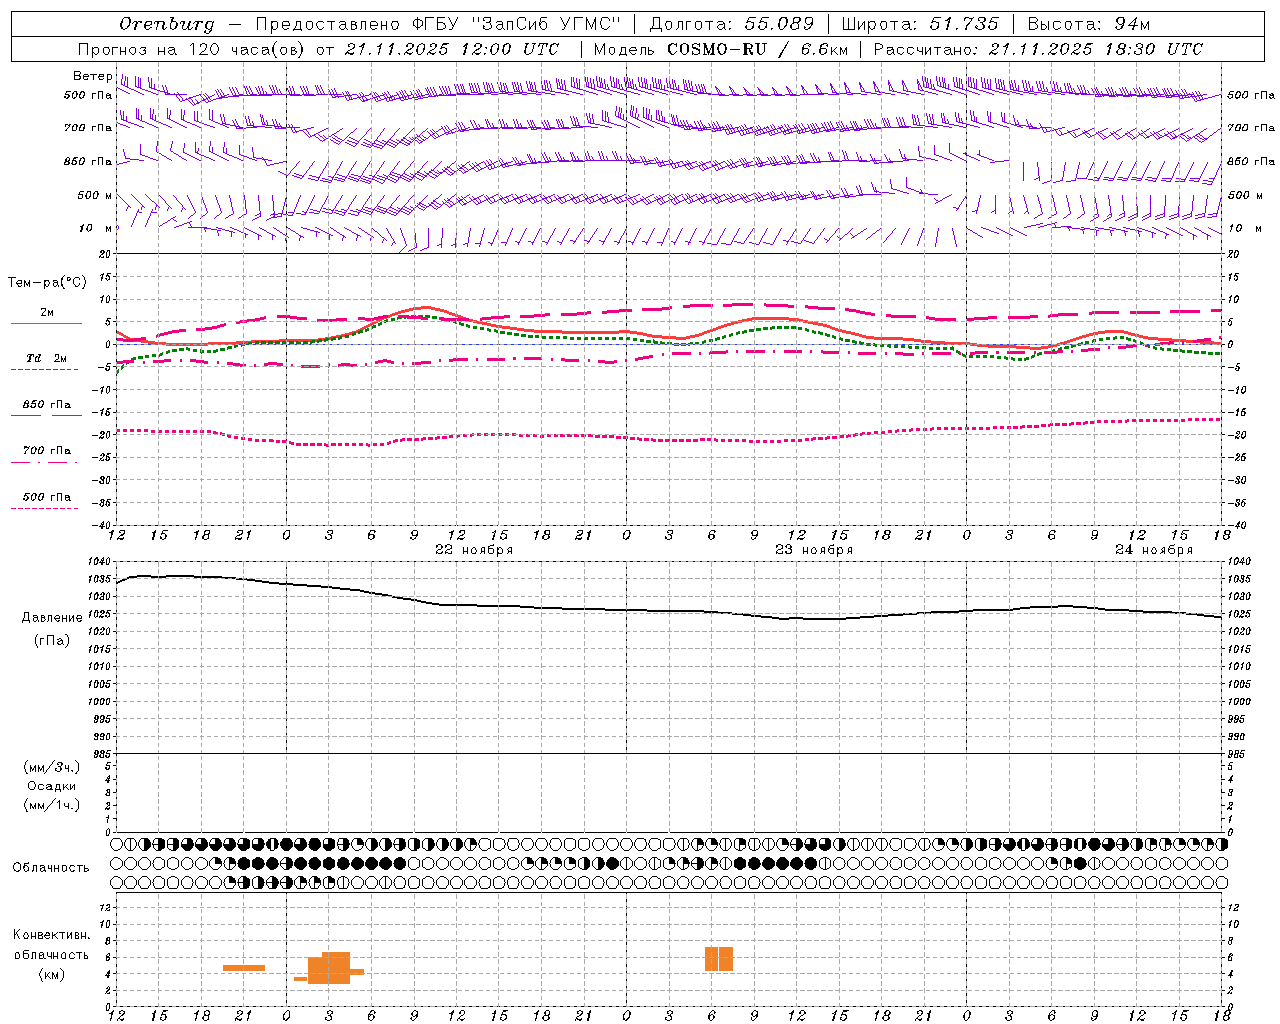Screen dimensions: 1280x1024
Task: Click the '23 ноября' date label
Action: point(814,550)
